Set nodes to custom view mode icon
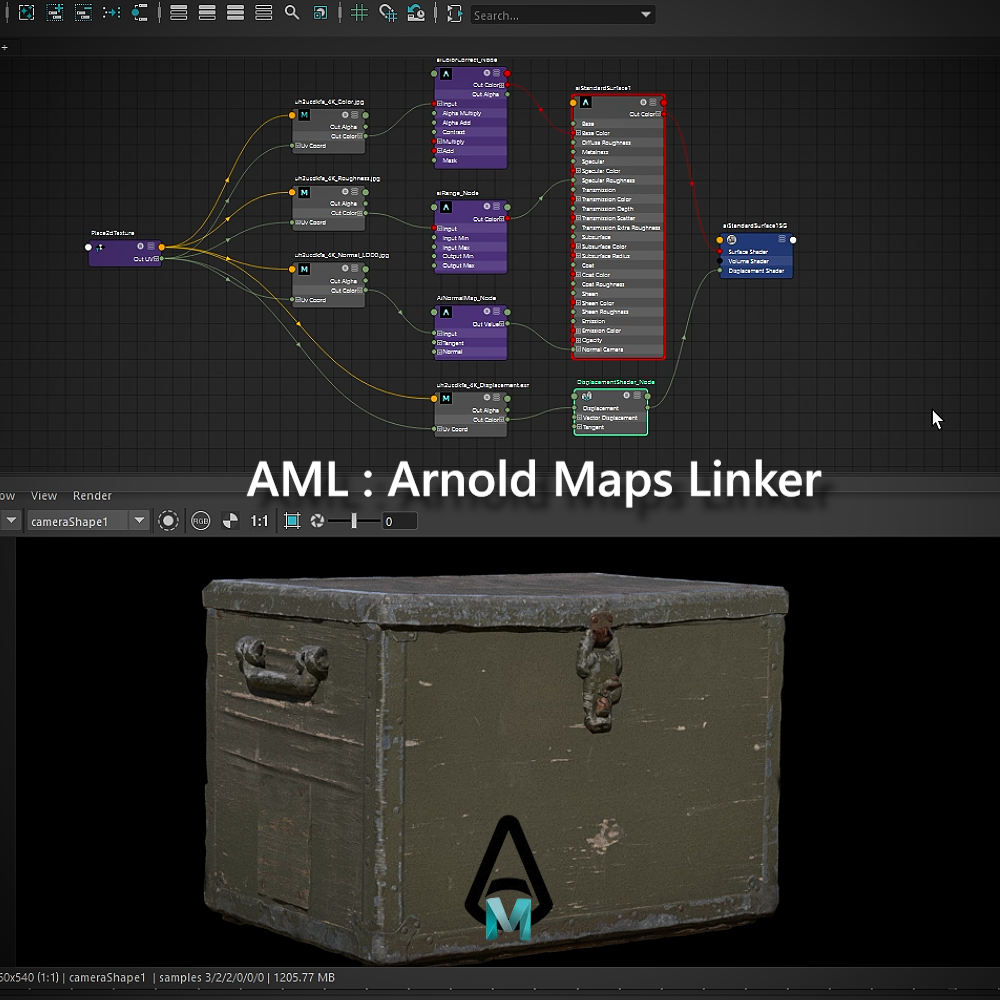The height and width of the screenshot is (1000, 1000). (263, 13)
